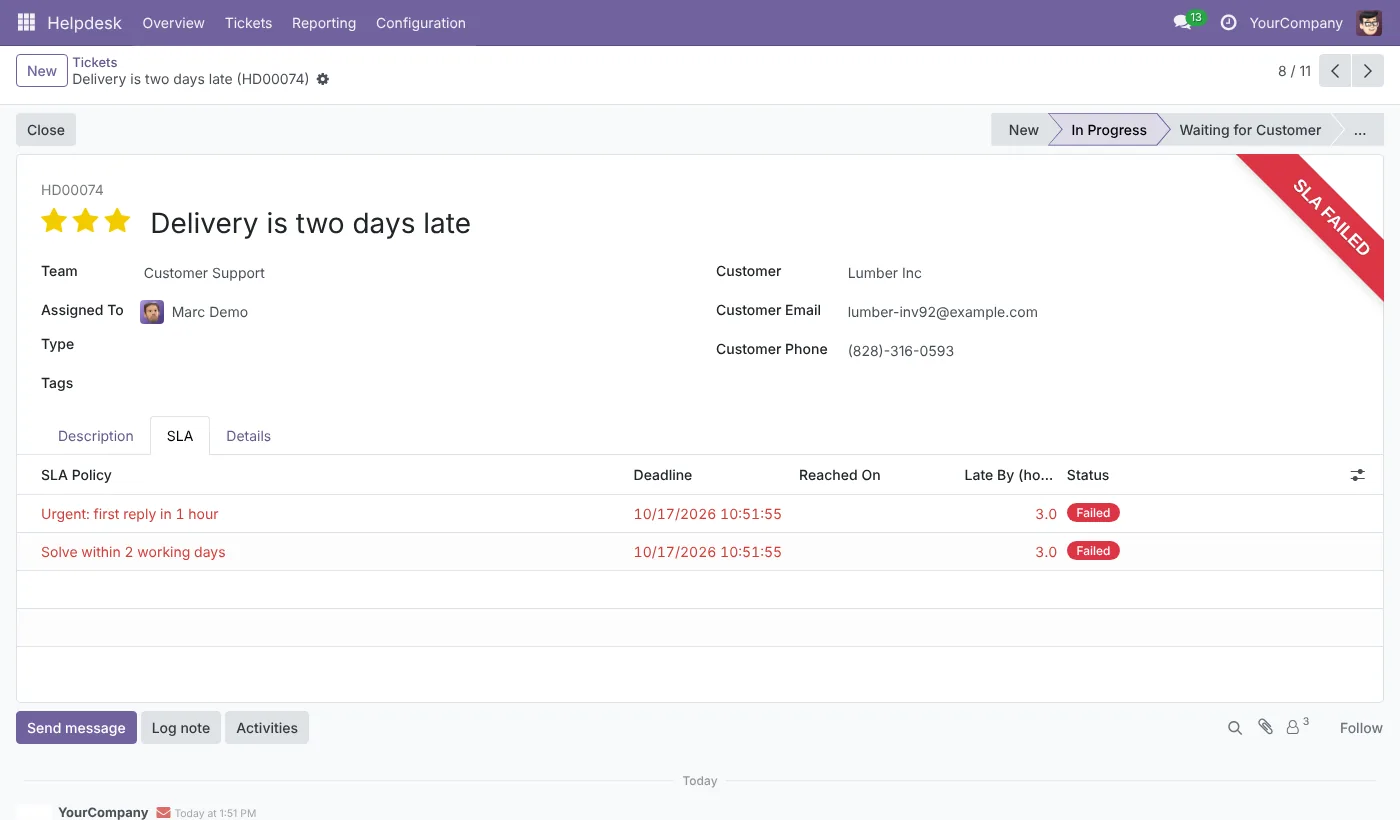Viewport: 1400px width, 820px height.
Task: Click the Log note button
Action: click(181, 728)
